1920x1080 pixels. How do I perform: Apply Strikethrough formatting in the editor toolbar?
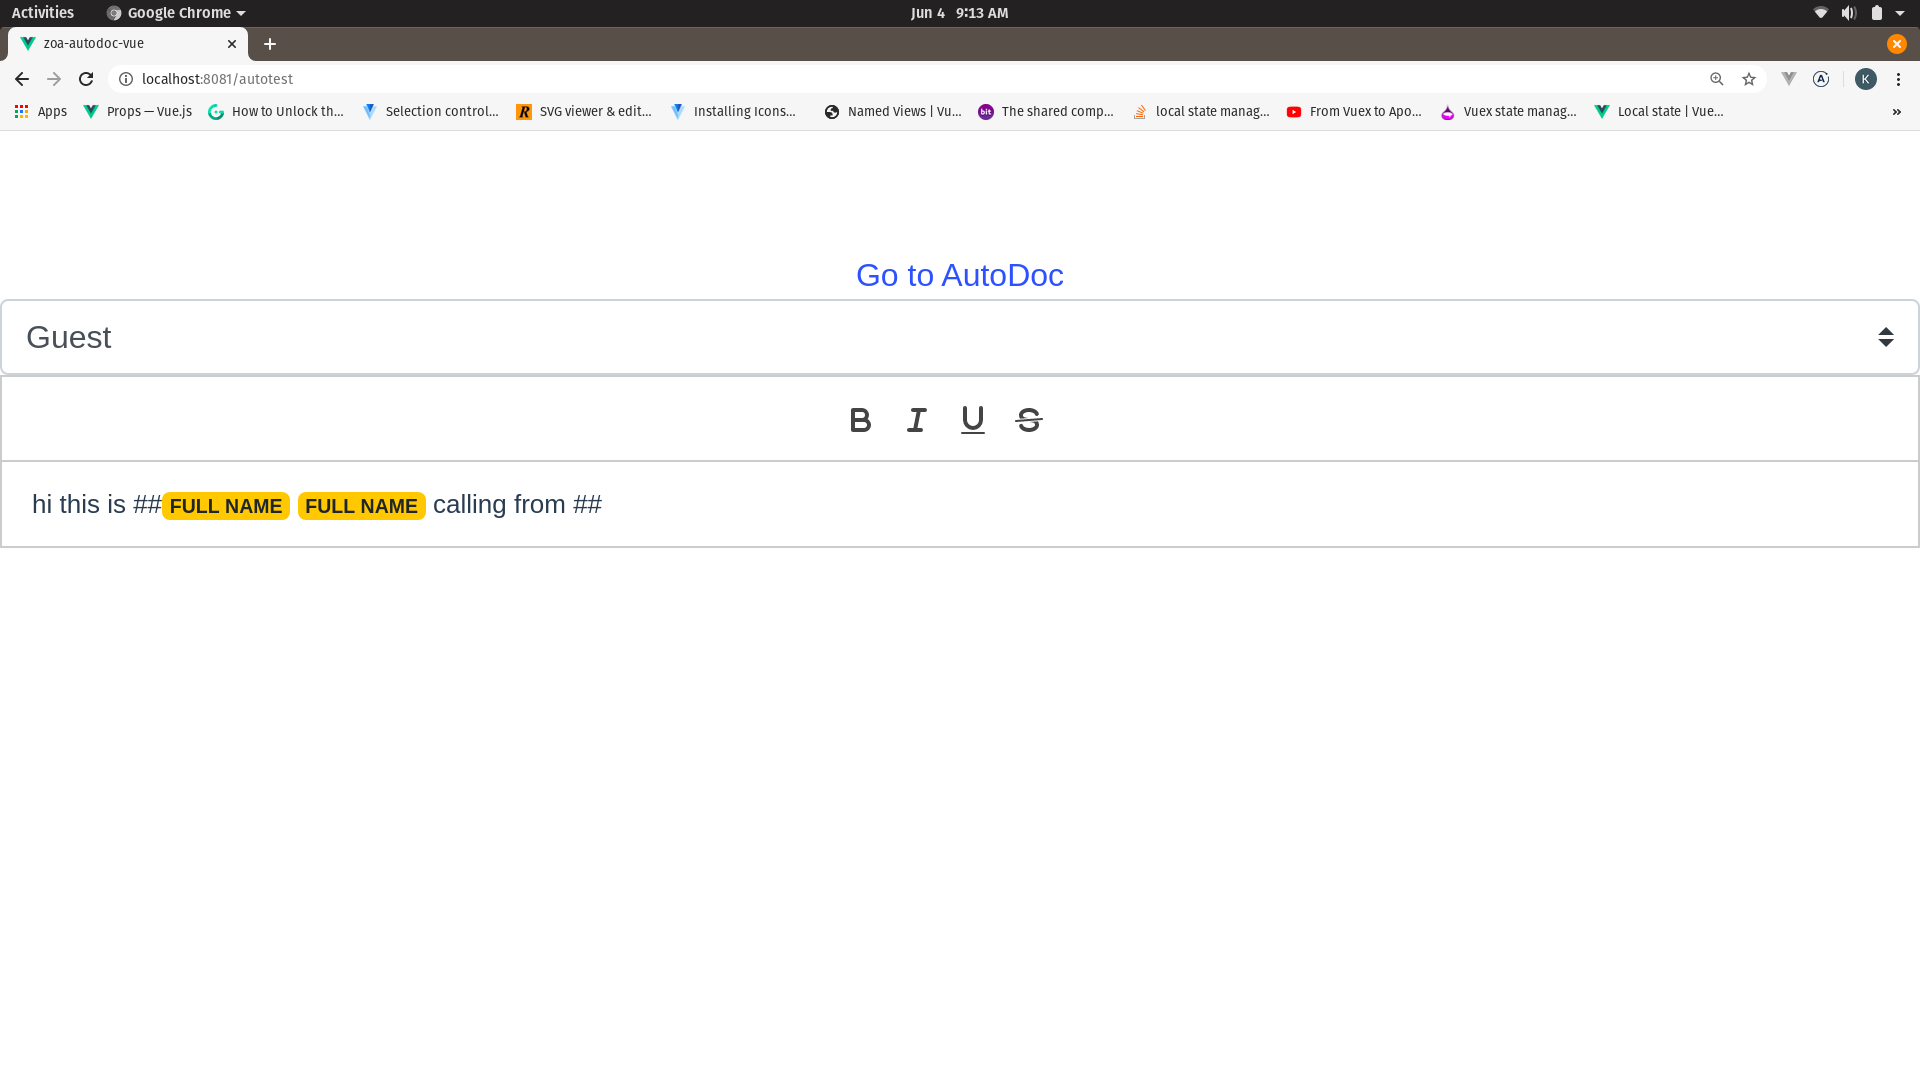point(1028,420)
